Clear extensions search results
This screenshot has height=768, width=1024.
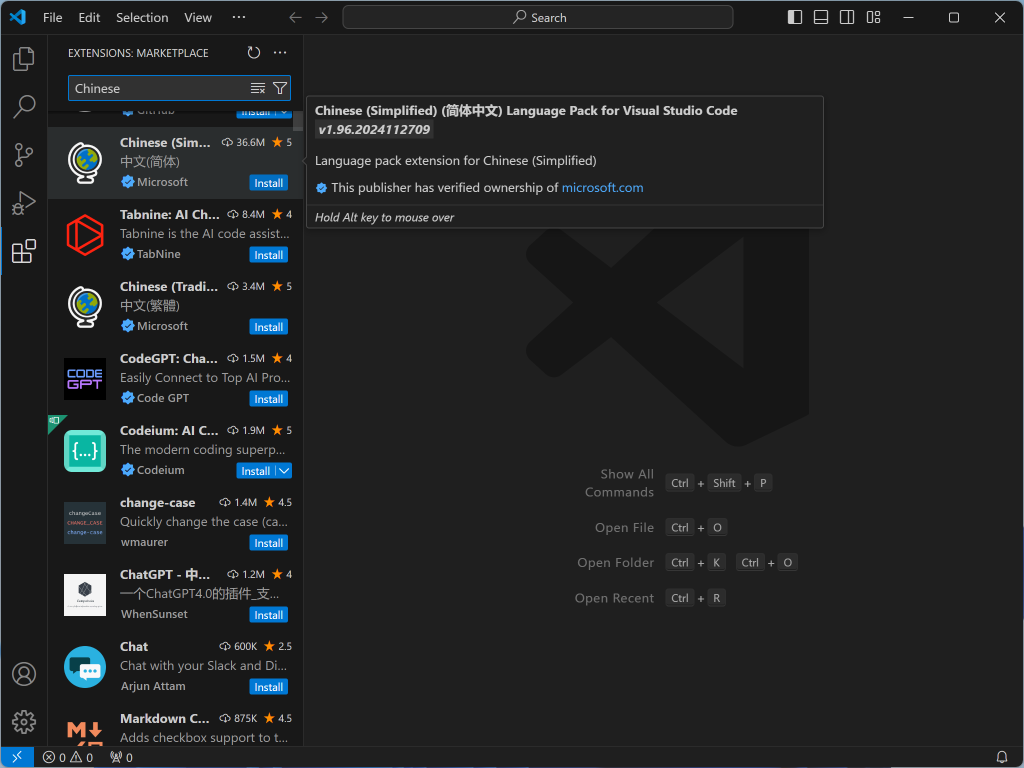(258, 88)
